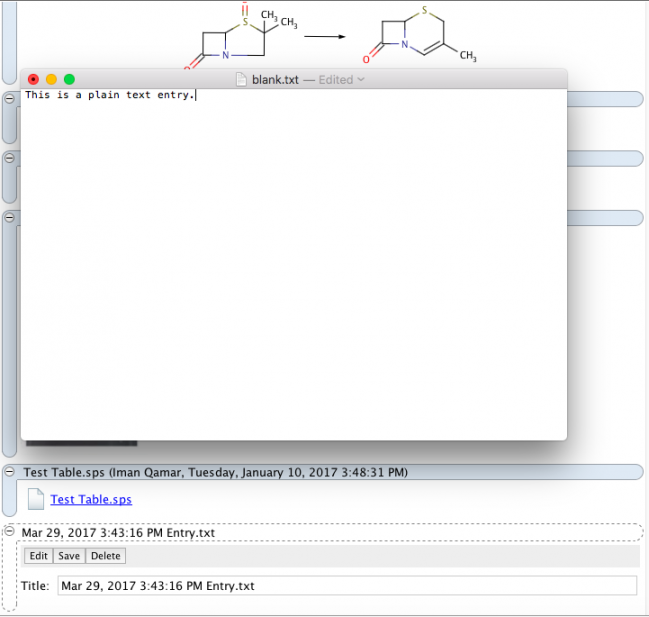Click the Edit button
Image resolution: width=649 pixels, height=617 pixels.
pyautogui.click(x=38, y=556)
